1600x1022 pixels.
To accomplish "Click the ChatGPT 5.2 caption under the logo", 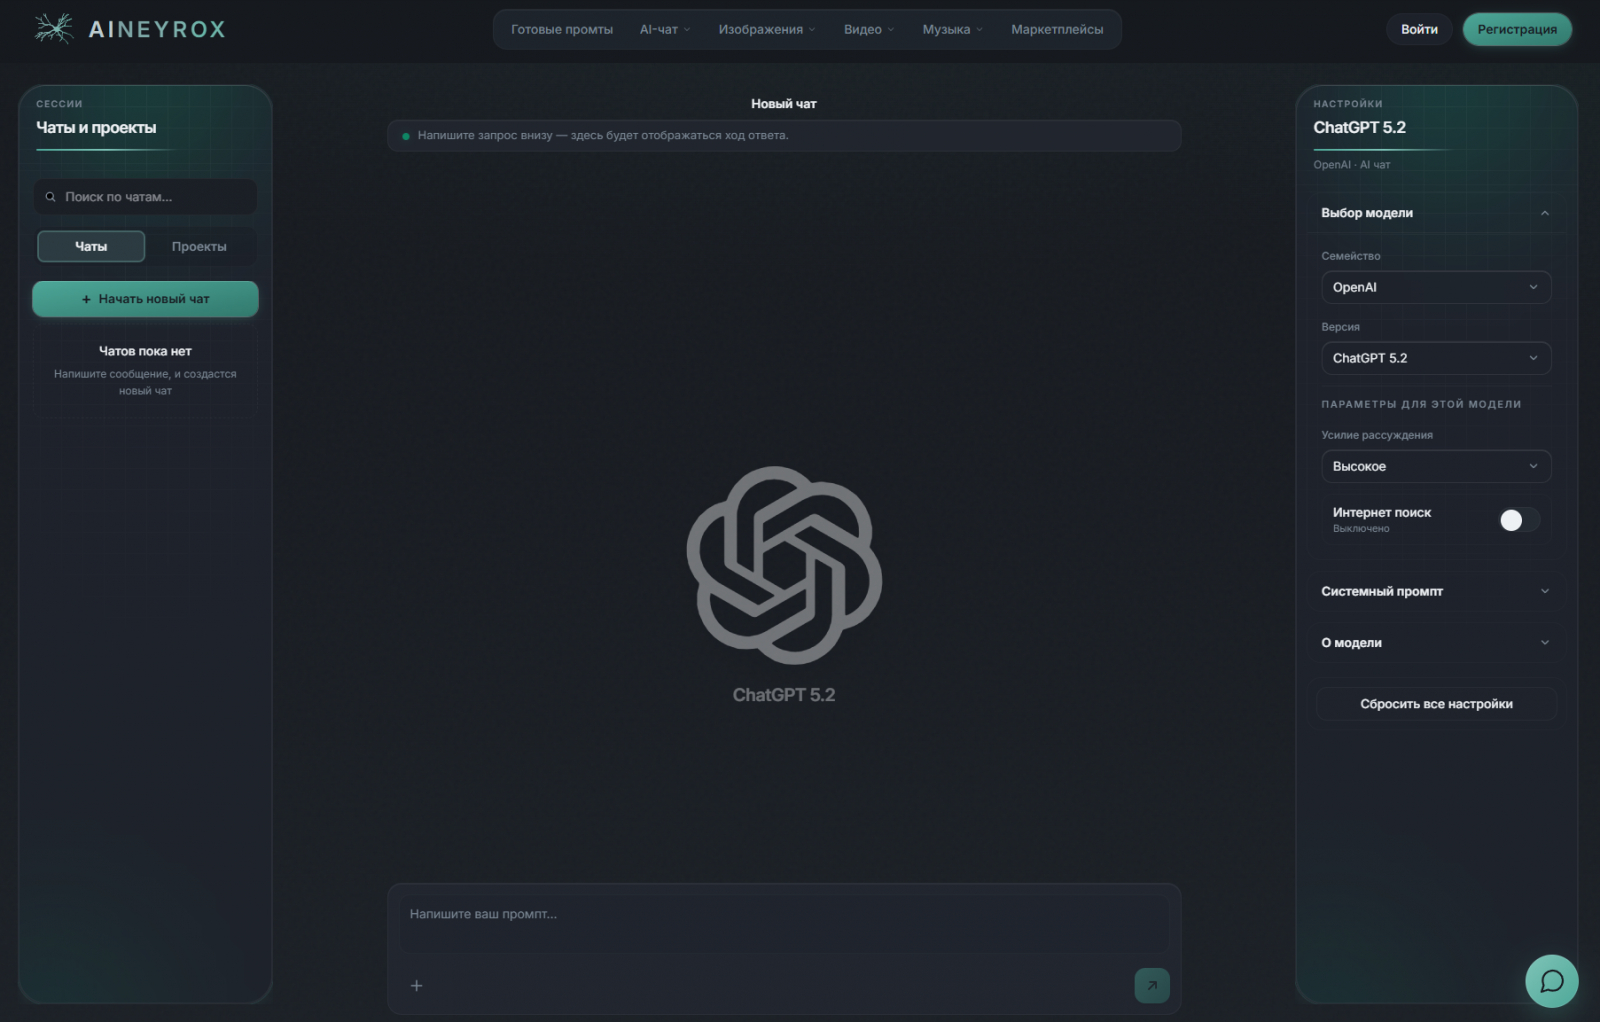I will pyautogui.click(x=784, y=695).
